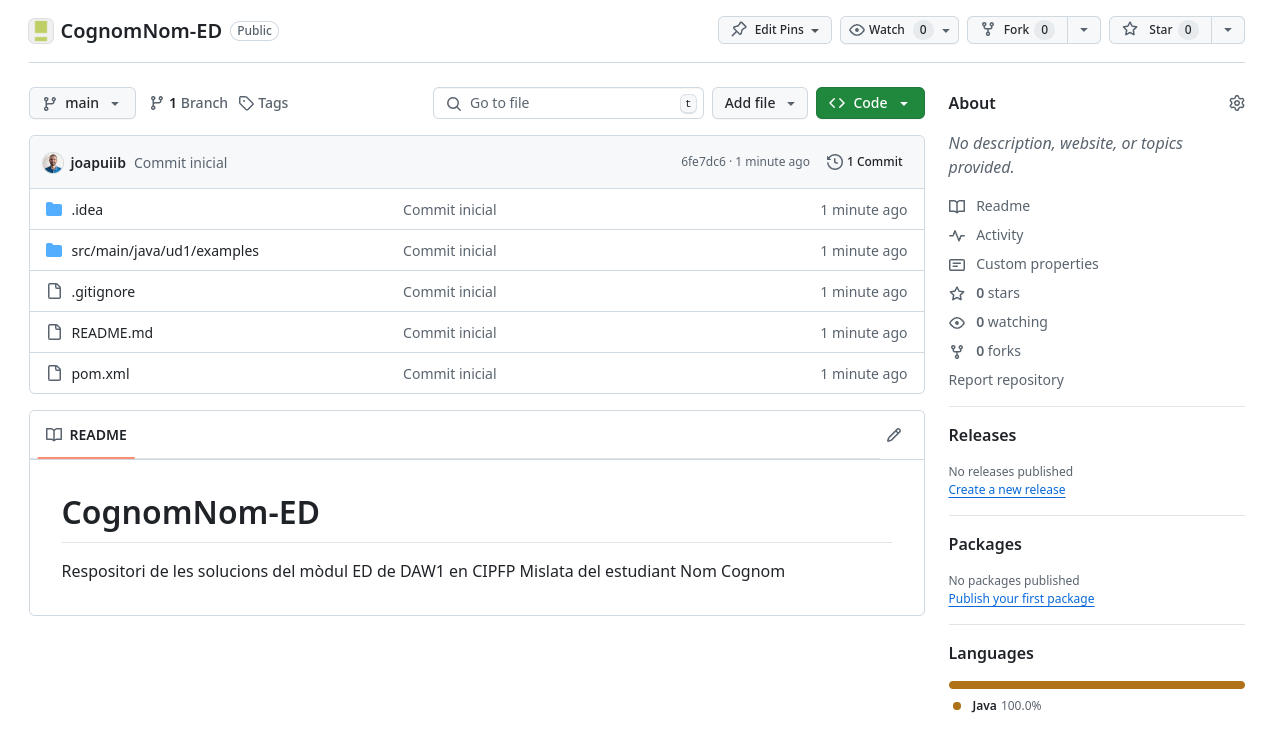Click the Edit Pins button
This screenshot has width=1271, height=735.
click(x=775, y=30)
